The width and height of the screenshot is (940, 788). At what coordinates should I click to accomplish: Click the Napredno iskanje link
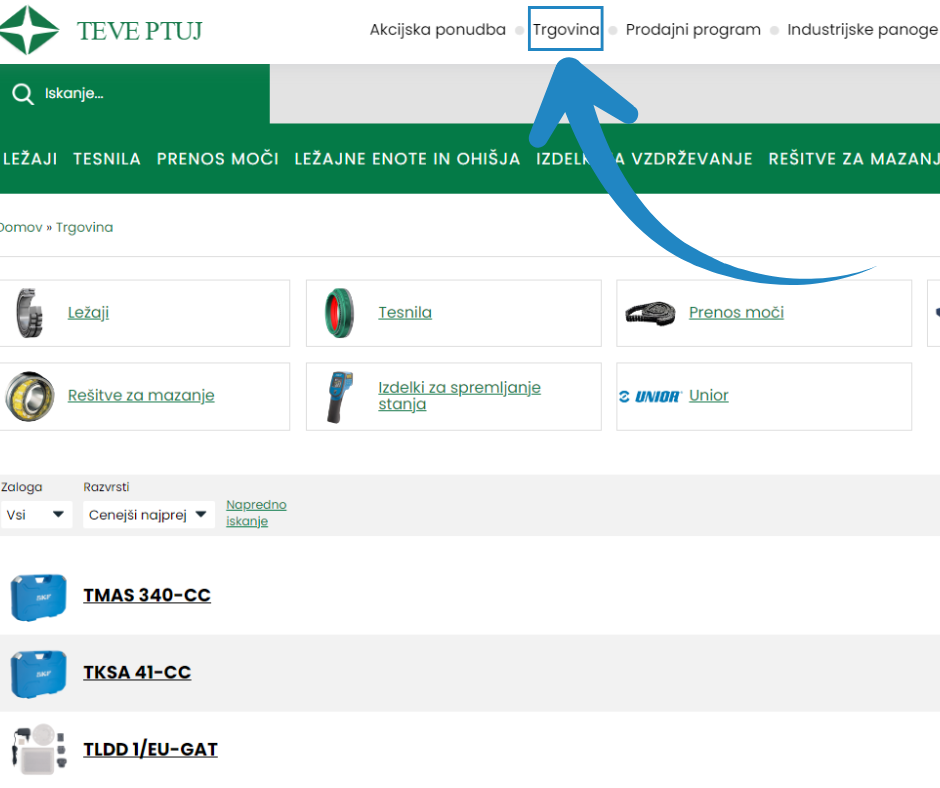pyautogui.click(x=256, y=513)
